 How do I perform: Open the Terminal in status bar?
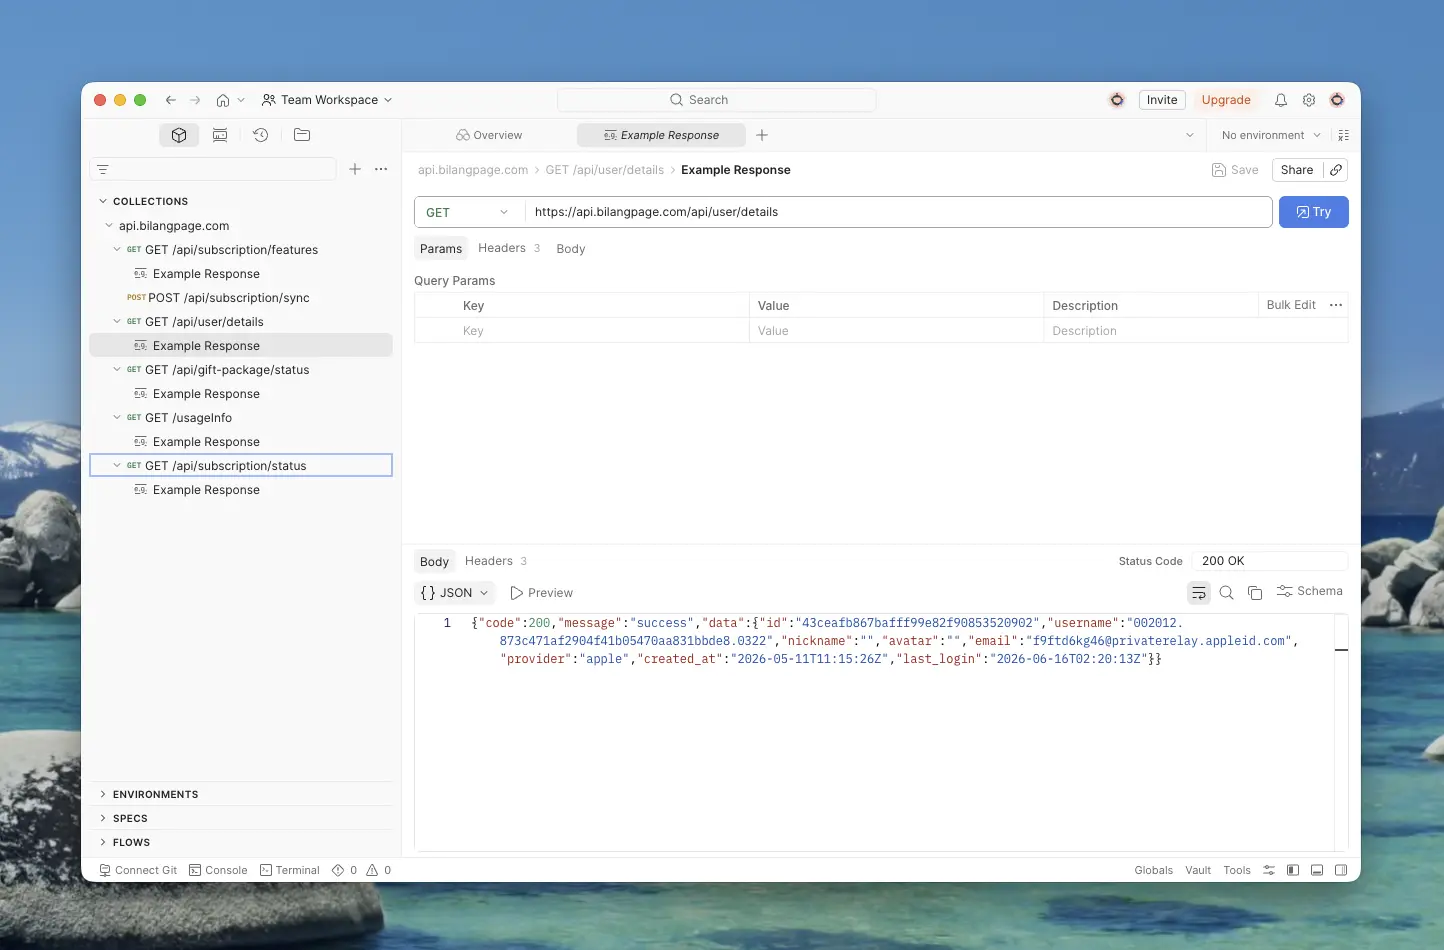290,870
